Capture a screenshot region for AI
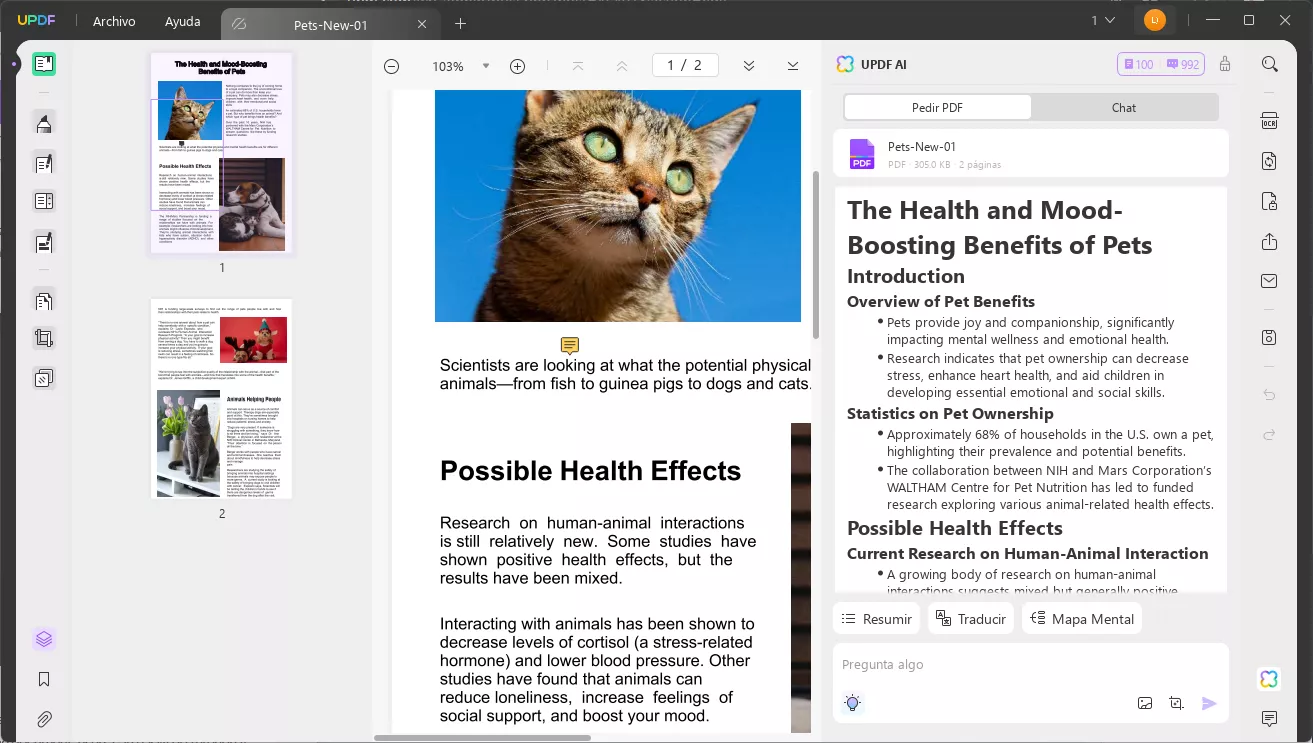 [1177, 703]
